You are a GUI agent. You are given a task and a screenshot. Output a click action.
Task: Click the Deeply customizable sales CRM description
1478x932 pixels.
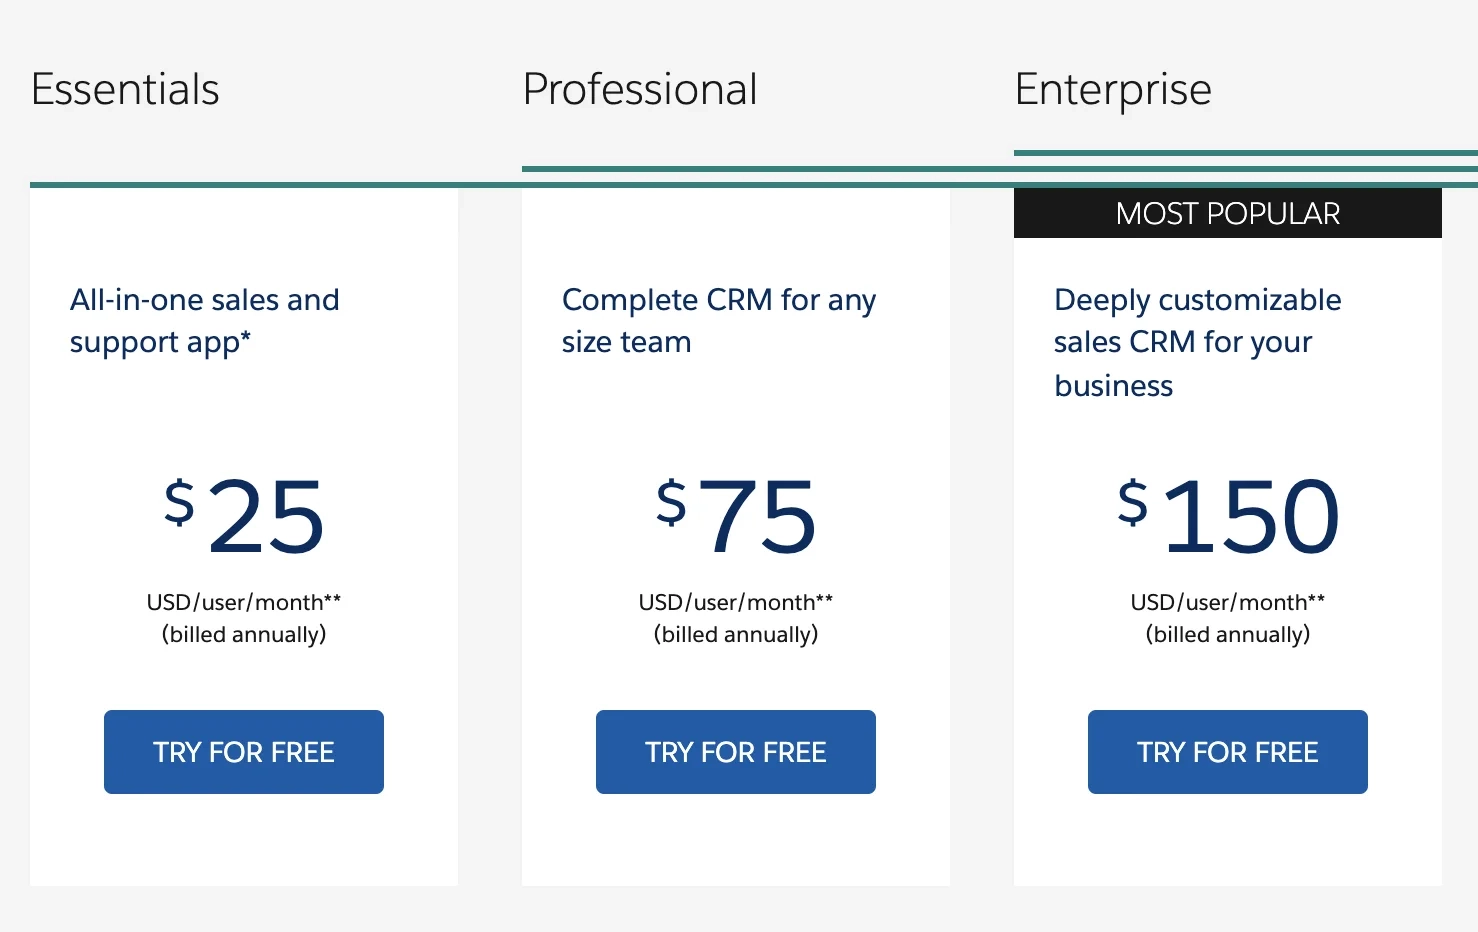point(1197,342)
